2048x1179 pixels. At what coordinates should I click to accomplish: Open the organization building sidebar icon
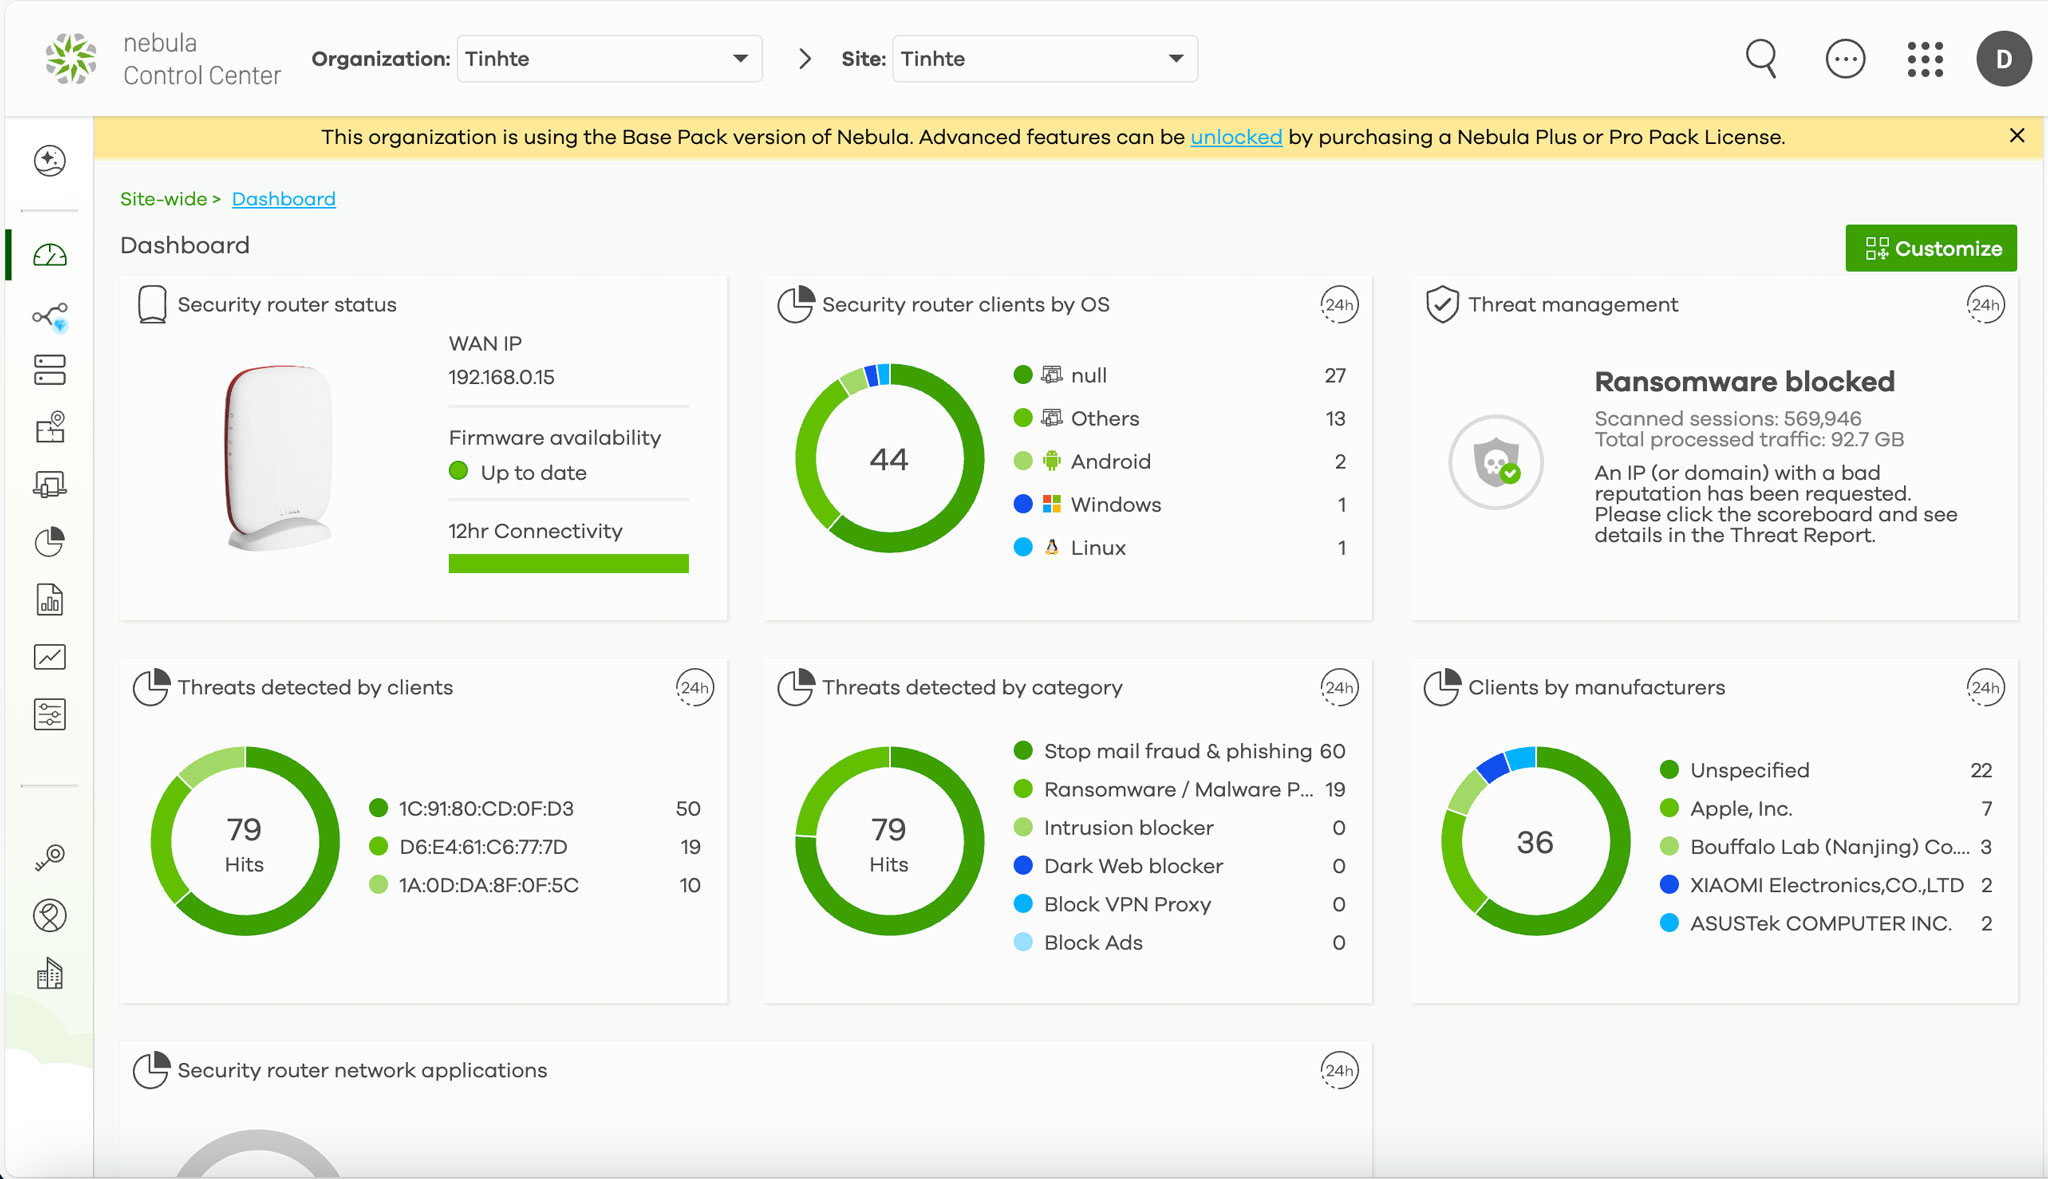50,973
